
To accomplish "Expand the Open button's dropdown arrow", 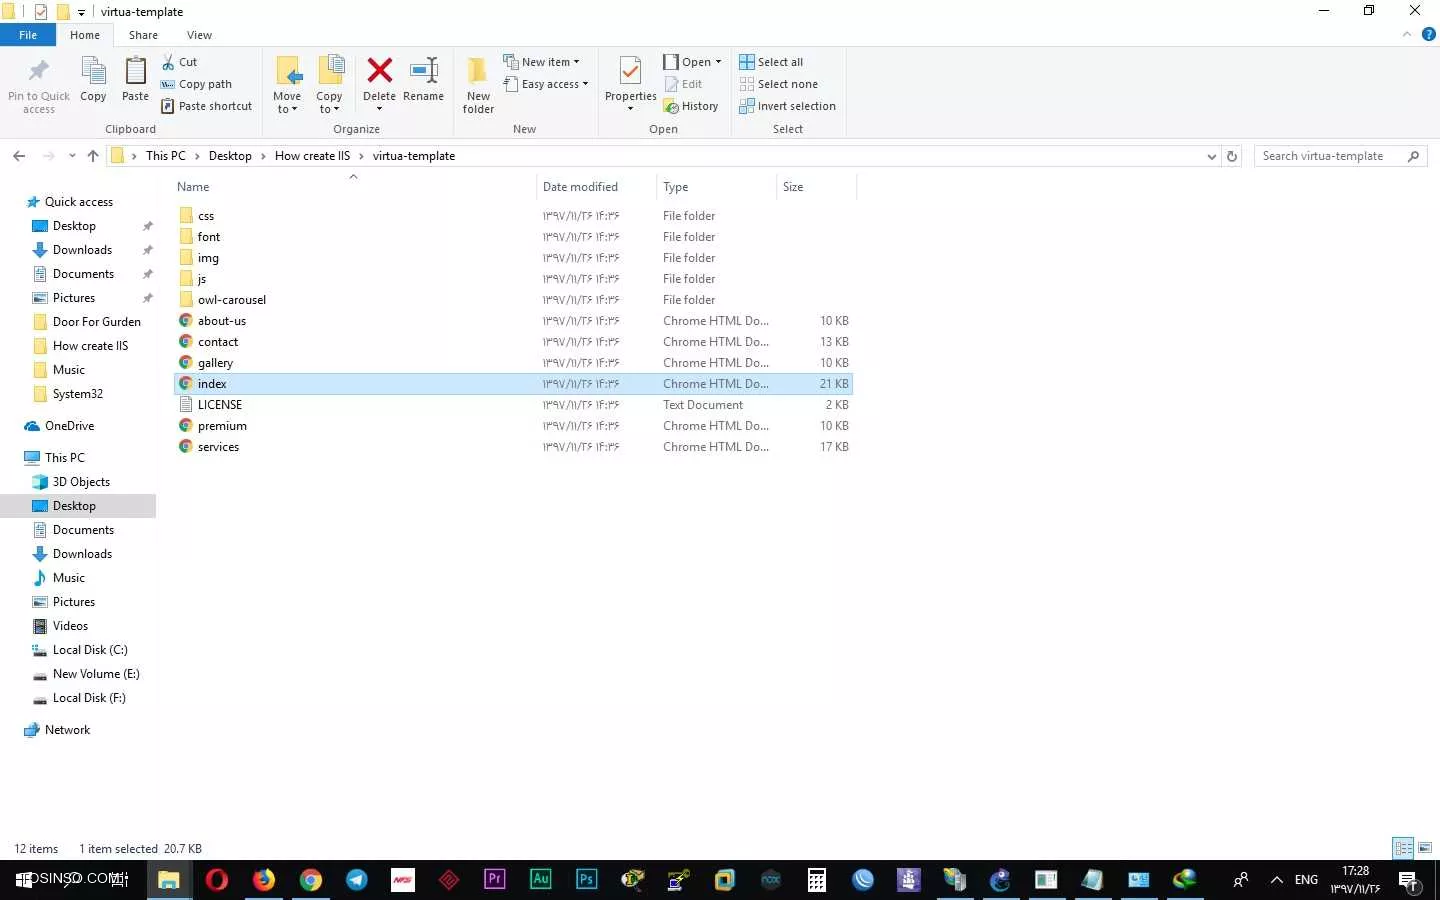I will point(718,62).
